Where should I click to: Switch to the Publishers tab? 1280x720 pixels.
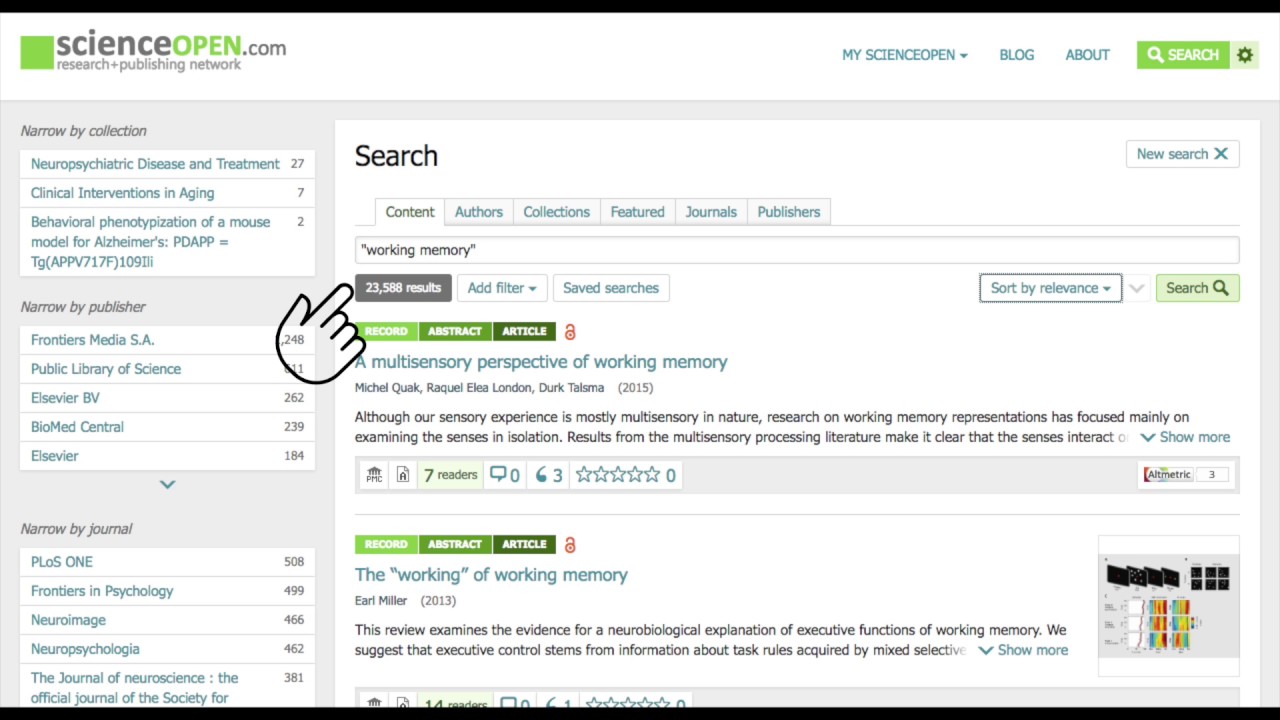pos(789,212)
